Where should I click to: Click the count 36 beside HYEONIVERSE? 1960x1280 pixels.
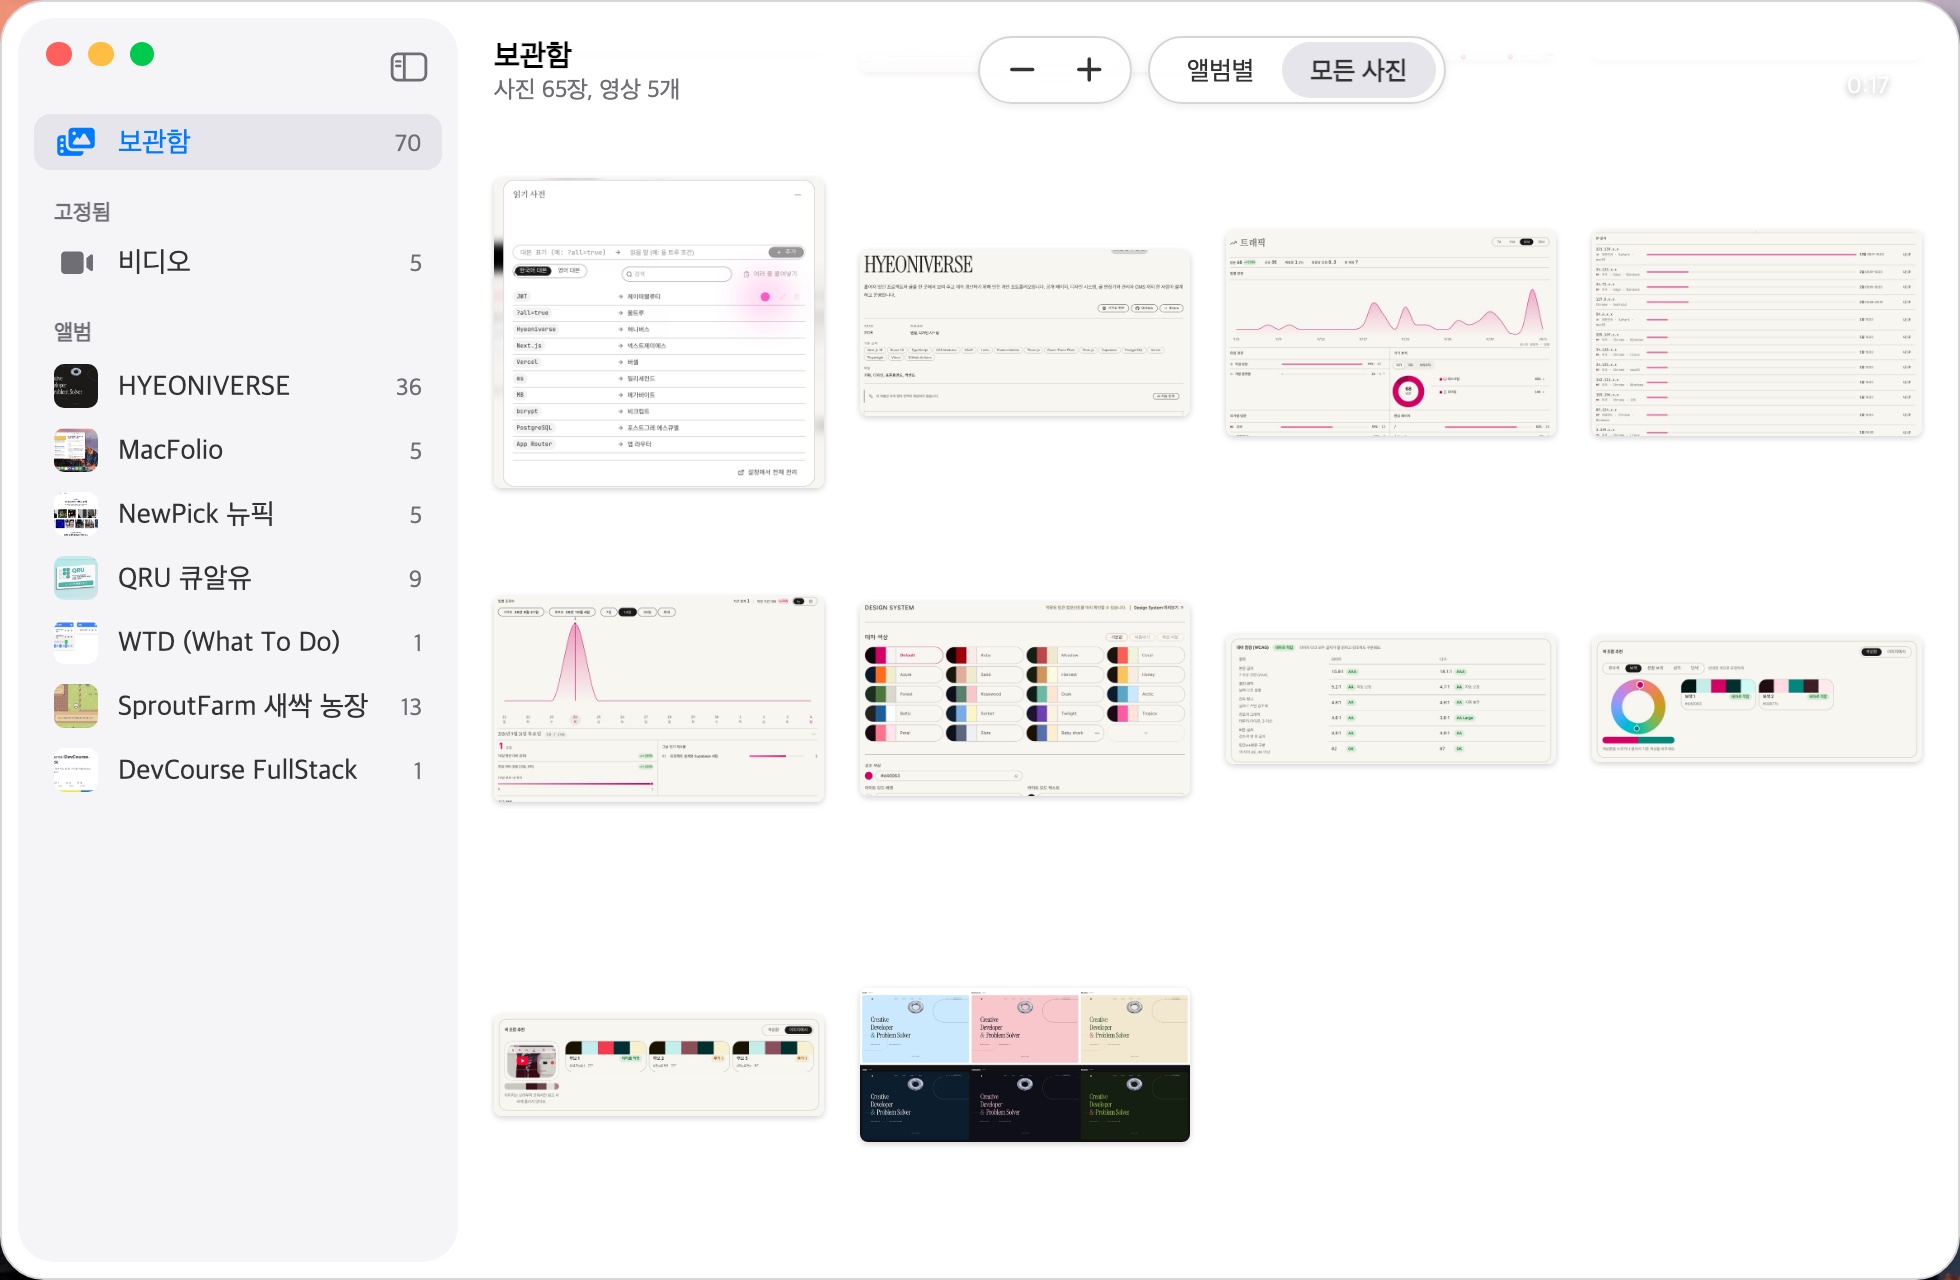point(409,387)
